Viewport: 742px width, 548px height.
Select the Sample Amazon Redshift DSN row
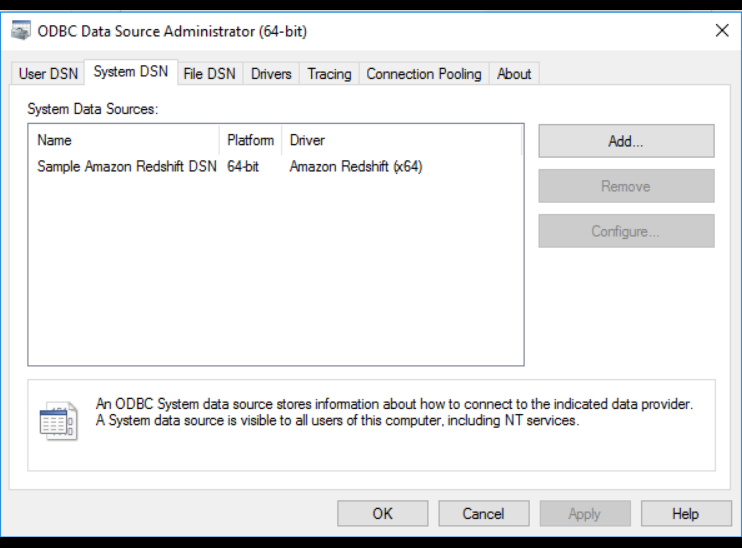pyautogui.click(x=275, y=167)
